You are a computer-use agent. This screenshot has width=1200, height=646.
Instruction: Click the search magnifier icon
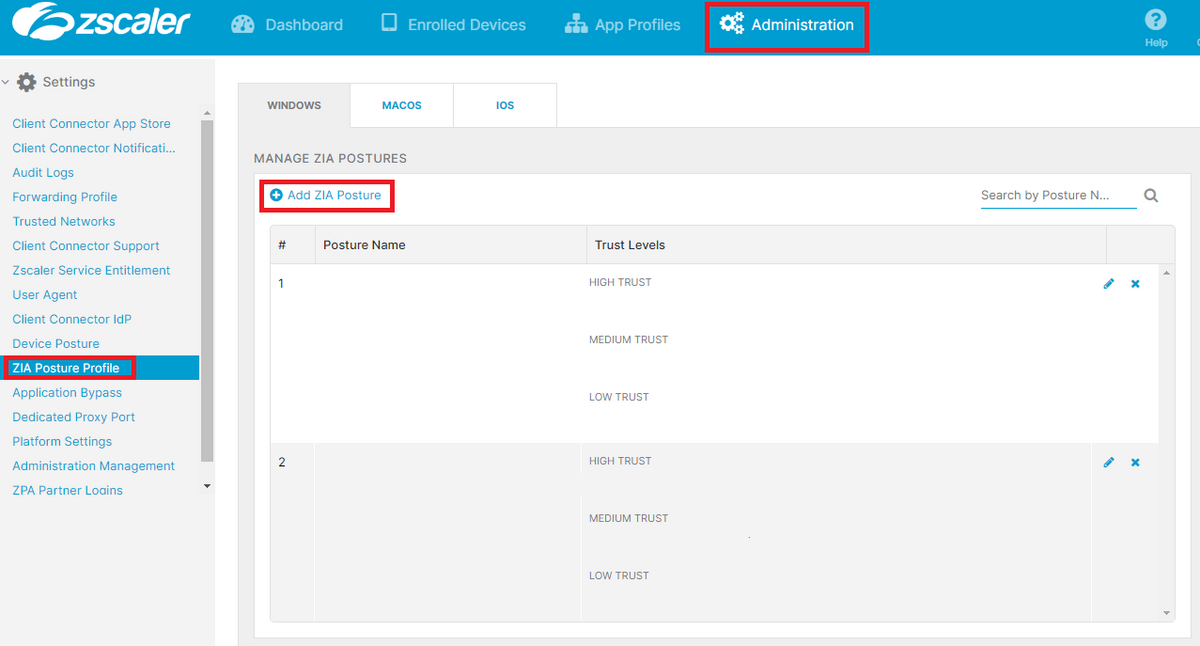click(1151, 196)
